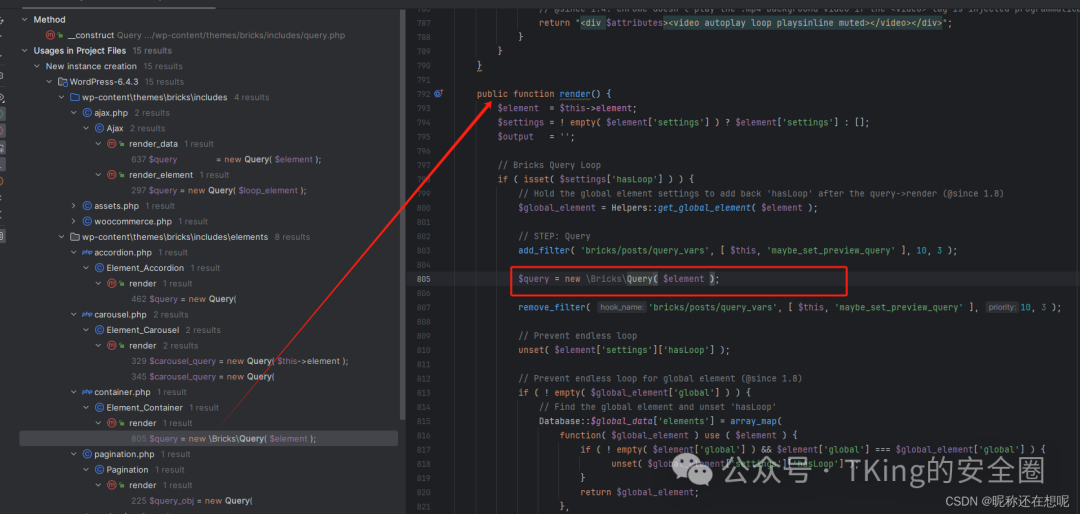
Task: Click the class icon beside Element_Carousel
Action: click(99, 330)
